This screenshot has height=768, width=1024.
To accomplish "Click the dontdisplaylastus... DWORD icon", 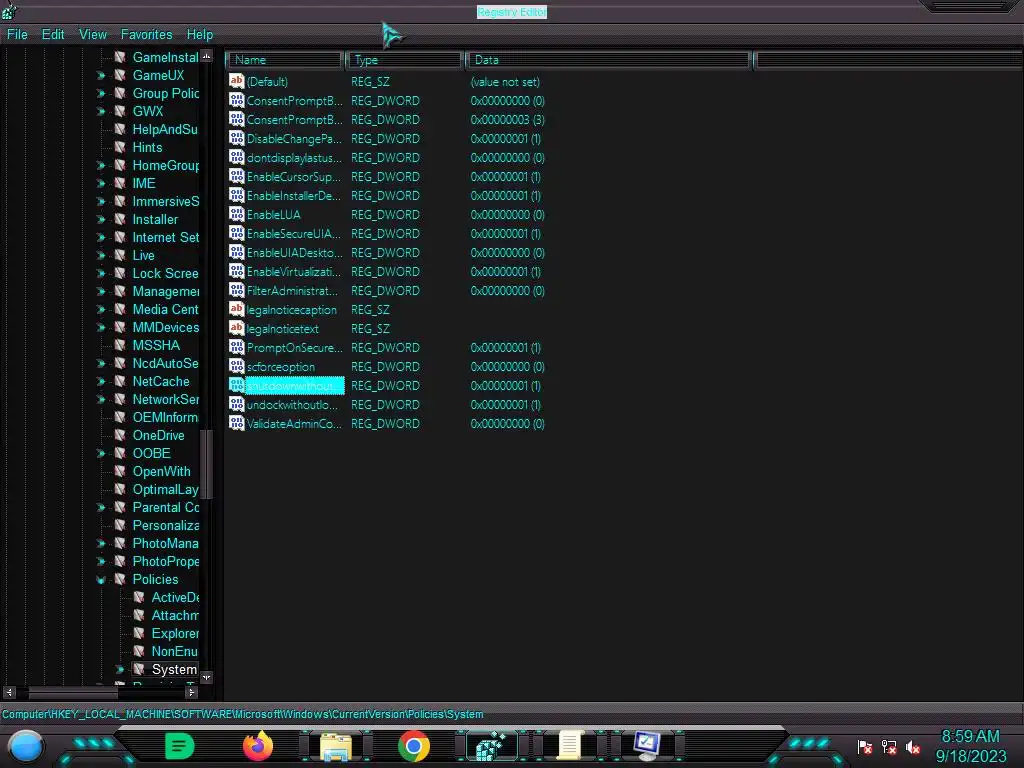I will (236, 157).
